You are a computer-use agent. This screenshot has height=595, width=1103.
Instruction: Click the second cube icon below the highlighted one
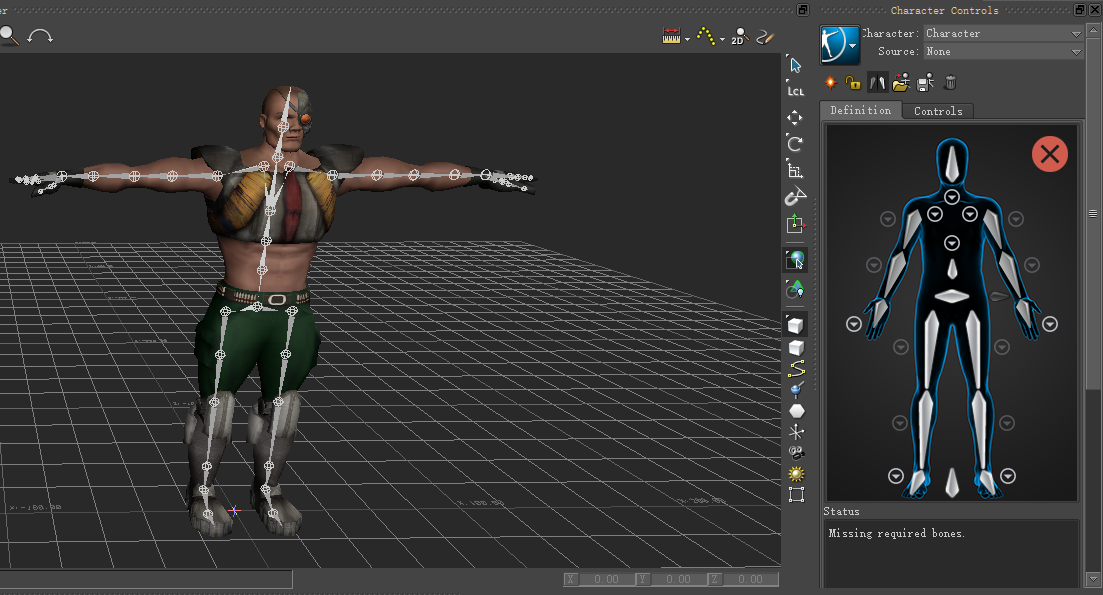pos(796,347)
